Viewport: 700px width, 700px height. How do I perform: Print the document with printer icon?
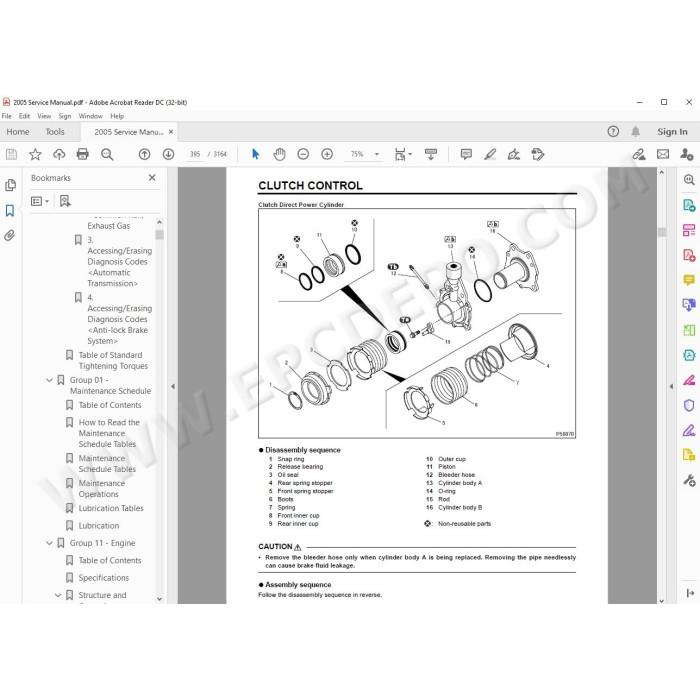83,154
